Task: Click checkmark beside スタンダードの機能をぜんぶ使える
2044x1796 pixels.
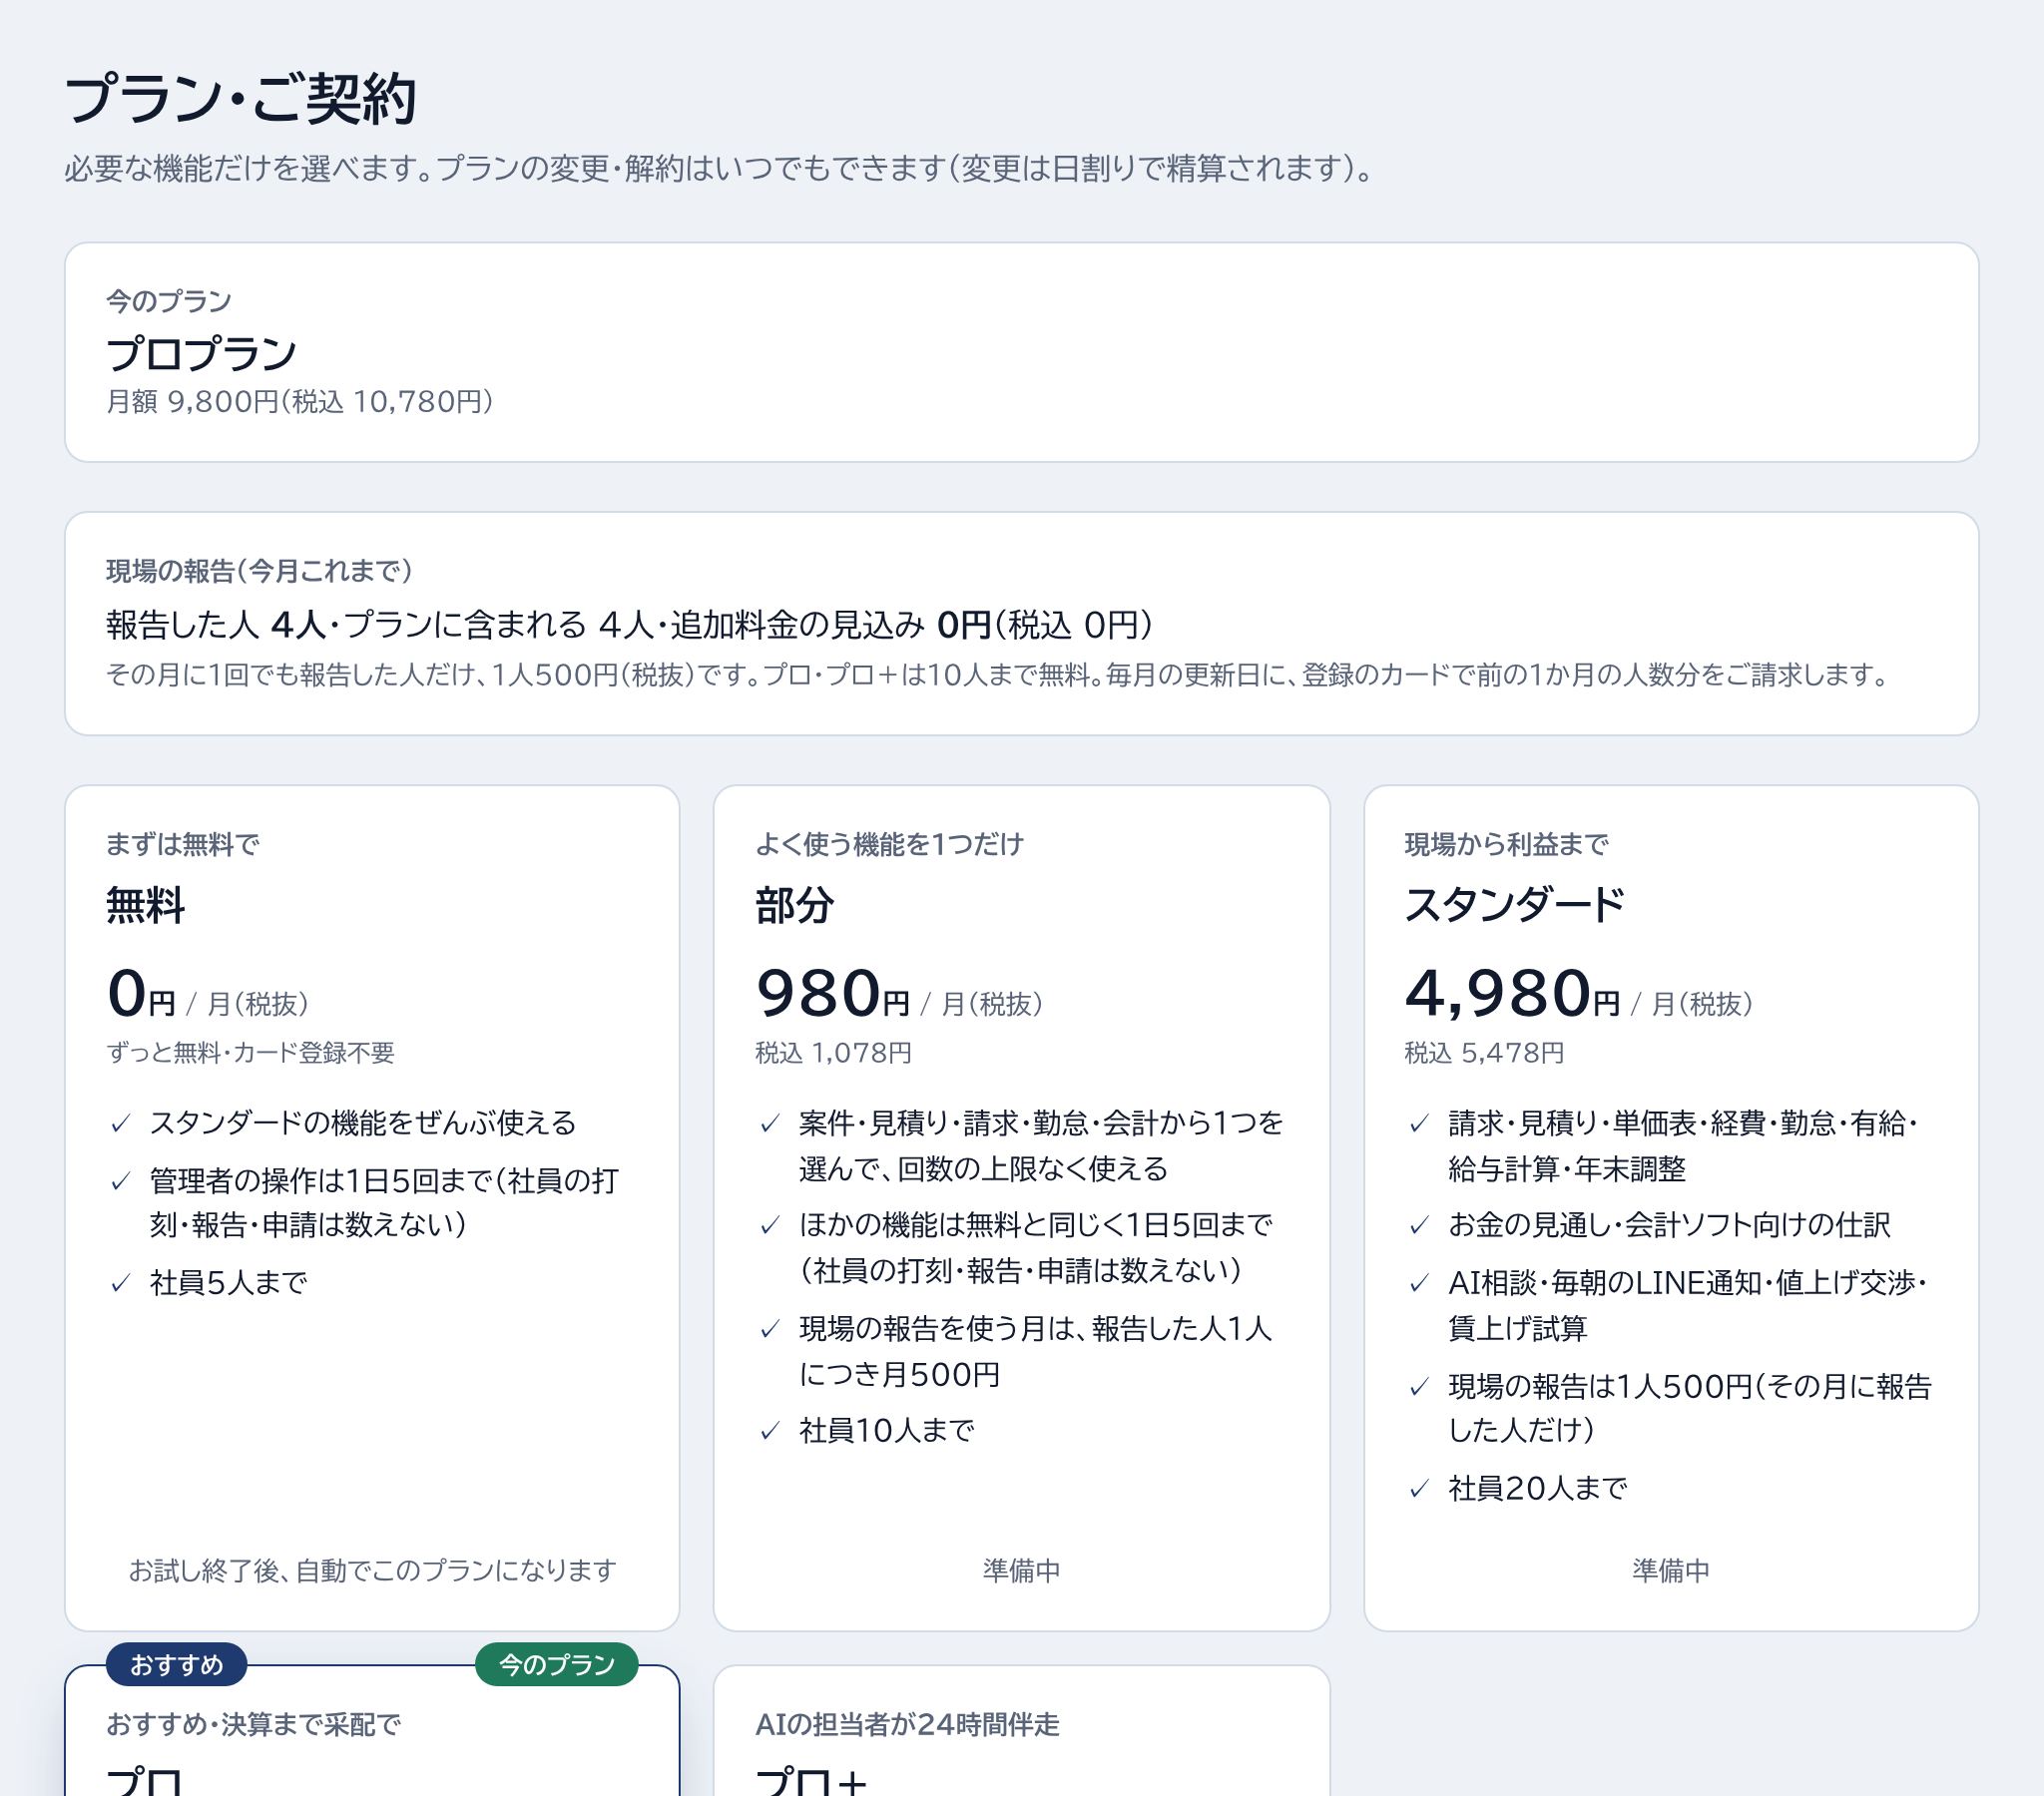Action: (121, 1124)
